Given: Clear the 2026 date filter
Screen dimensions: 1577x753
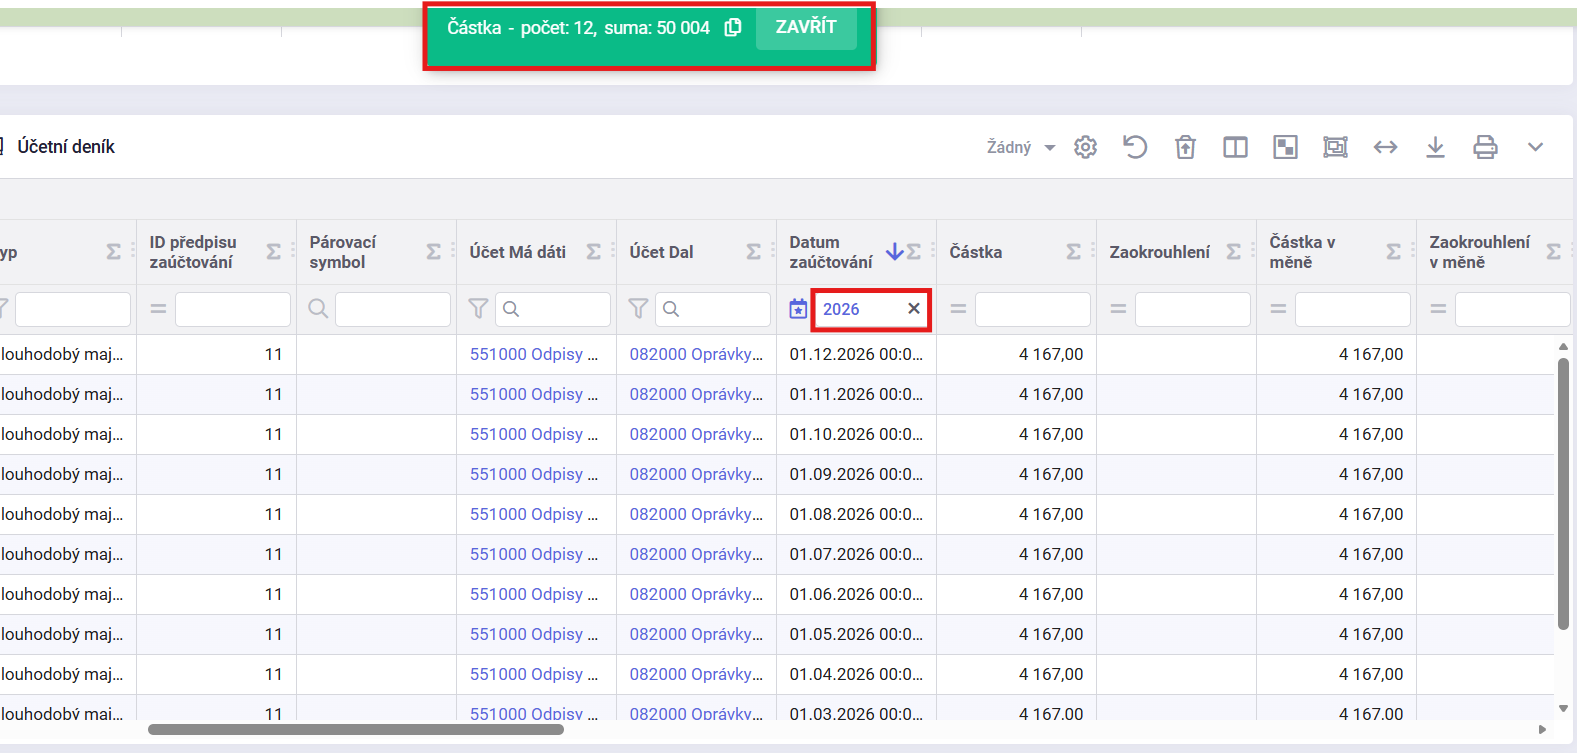Looking at the screenshot, I should [913, 309].
